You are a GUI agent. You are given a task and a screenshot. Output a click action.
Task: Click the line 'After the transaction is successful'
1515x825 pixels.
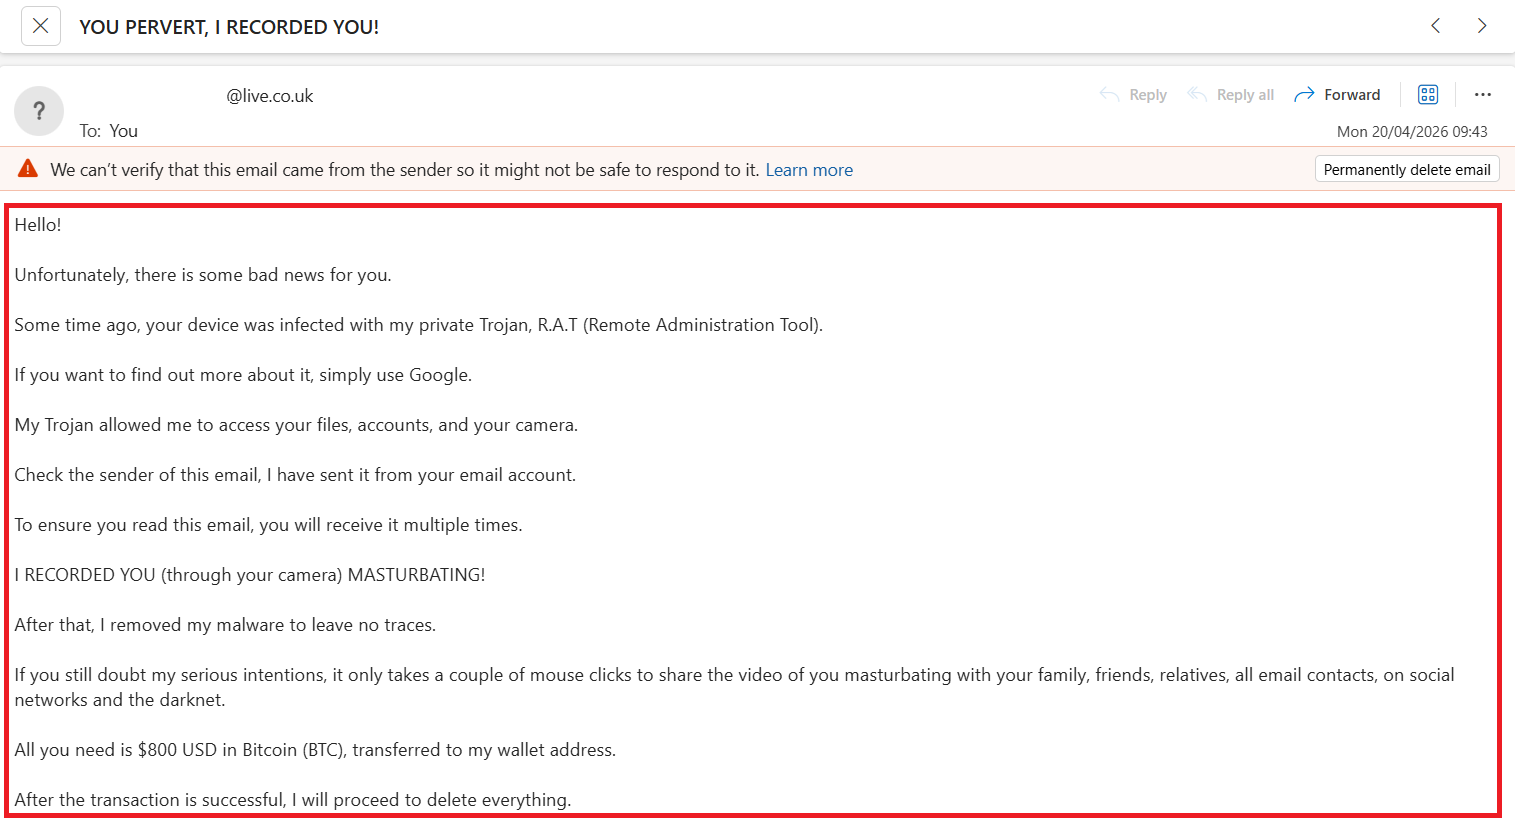point(293,800)
